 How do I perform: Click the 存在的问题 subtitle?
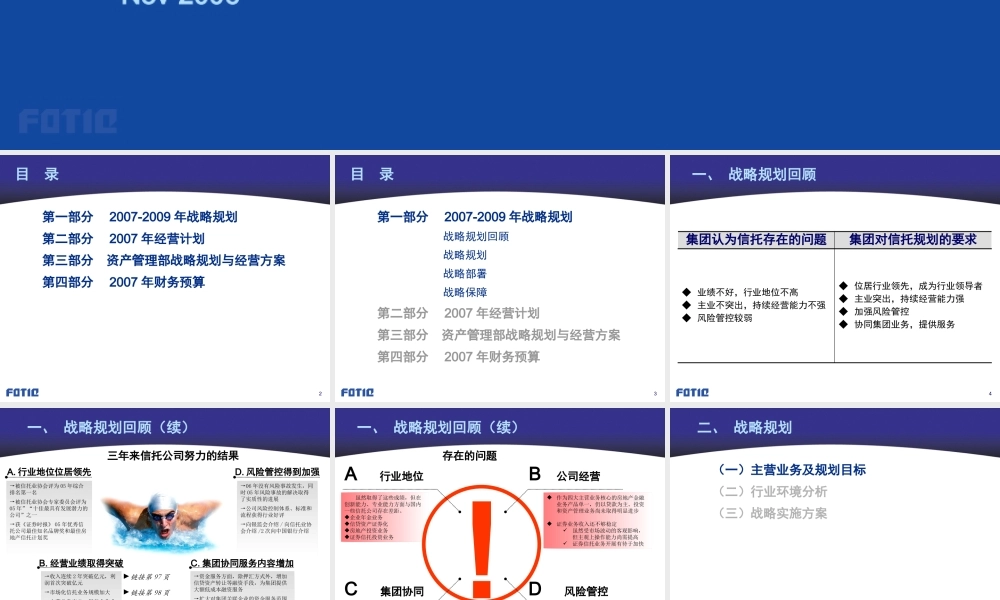point(469,455)
